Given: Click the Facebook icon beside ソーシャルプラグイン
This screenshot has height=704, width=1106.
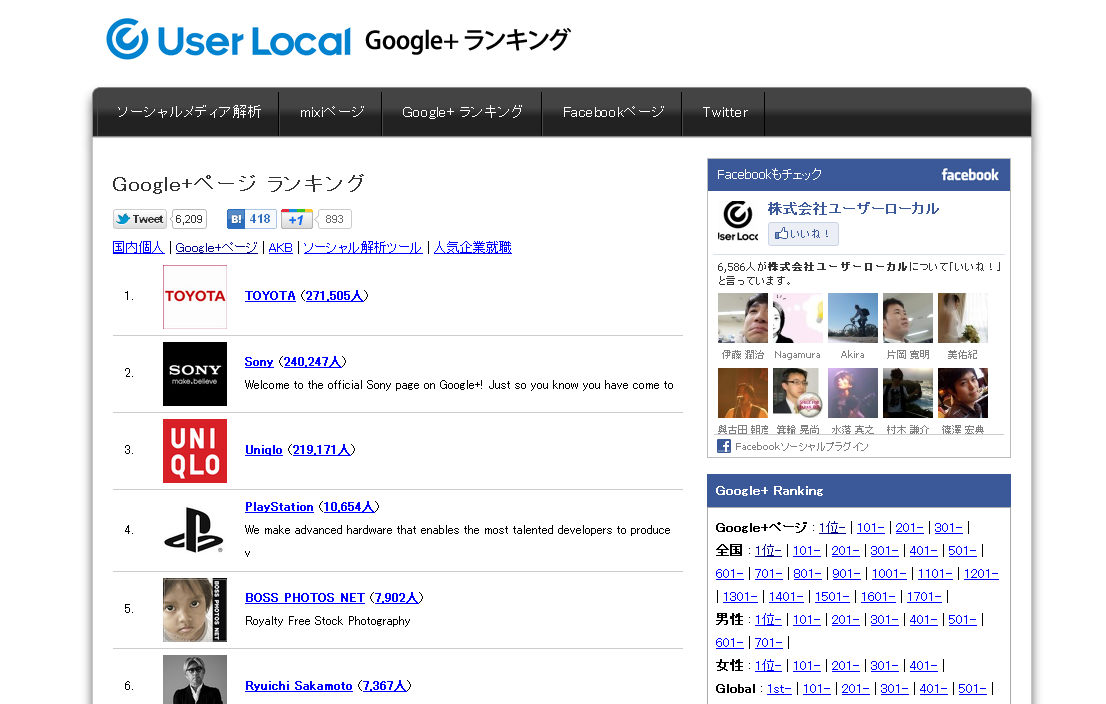Looking at the screenshot, I should pos(724,446).
